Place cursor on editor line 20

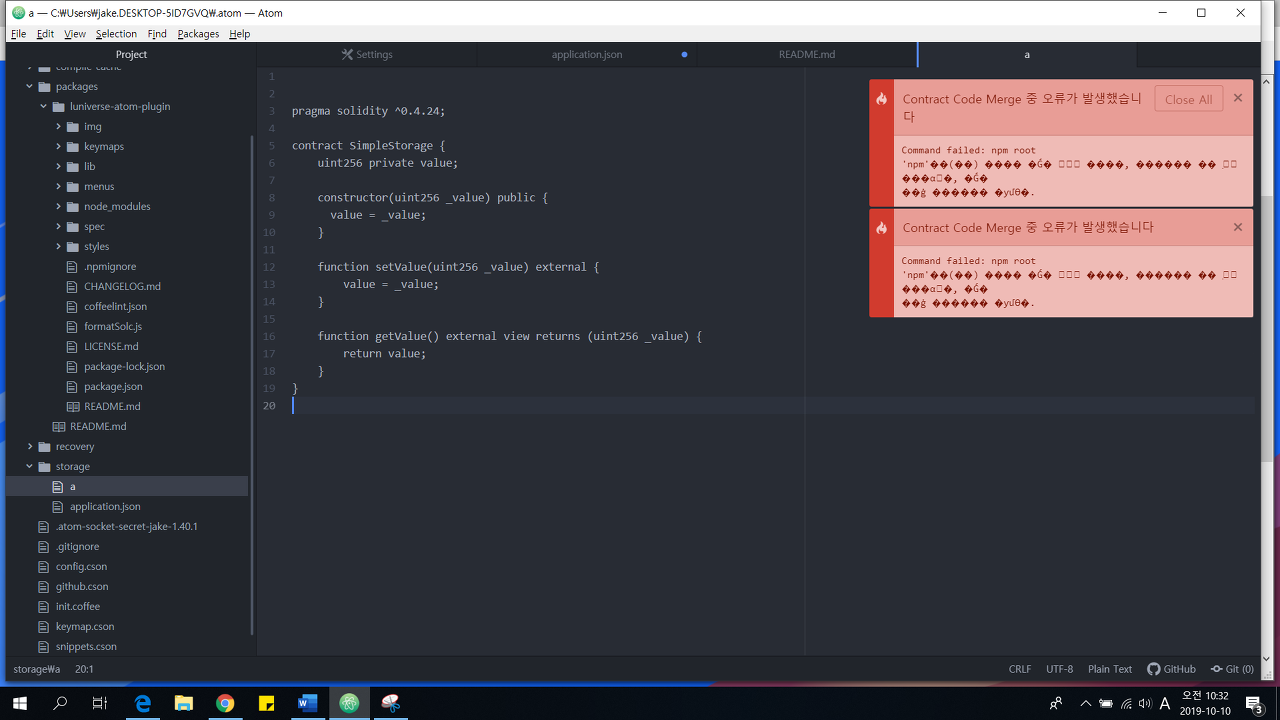[773, 405]
